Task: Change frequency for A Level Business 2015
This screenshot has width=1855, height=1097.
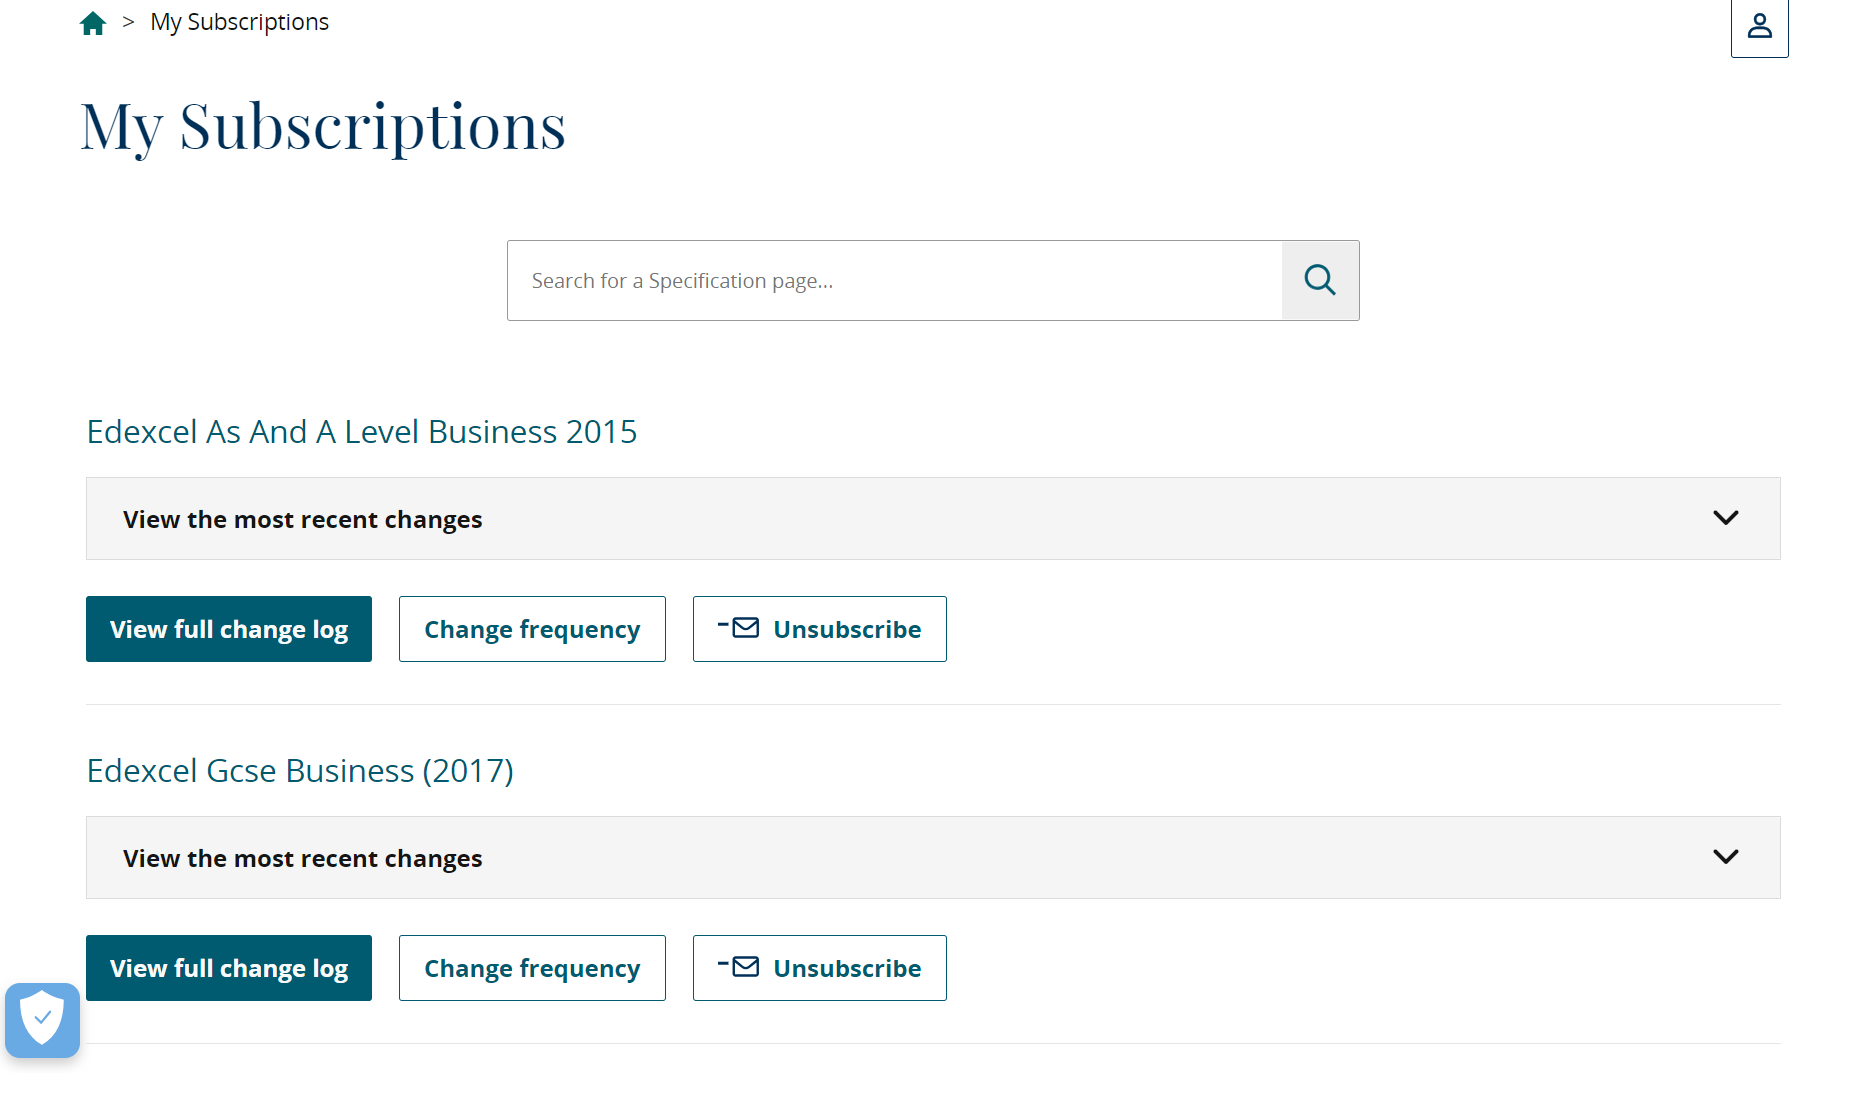Action: pyautogui.click(x=532, y=629)
